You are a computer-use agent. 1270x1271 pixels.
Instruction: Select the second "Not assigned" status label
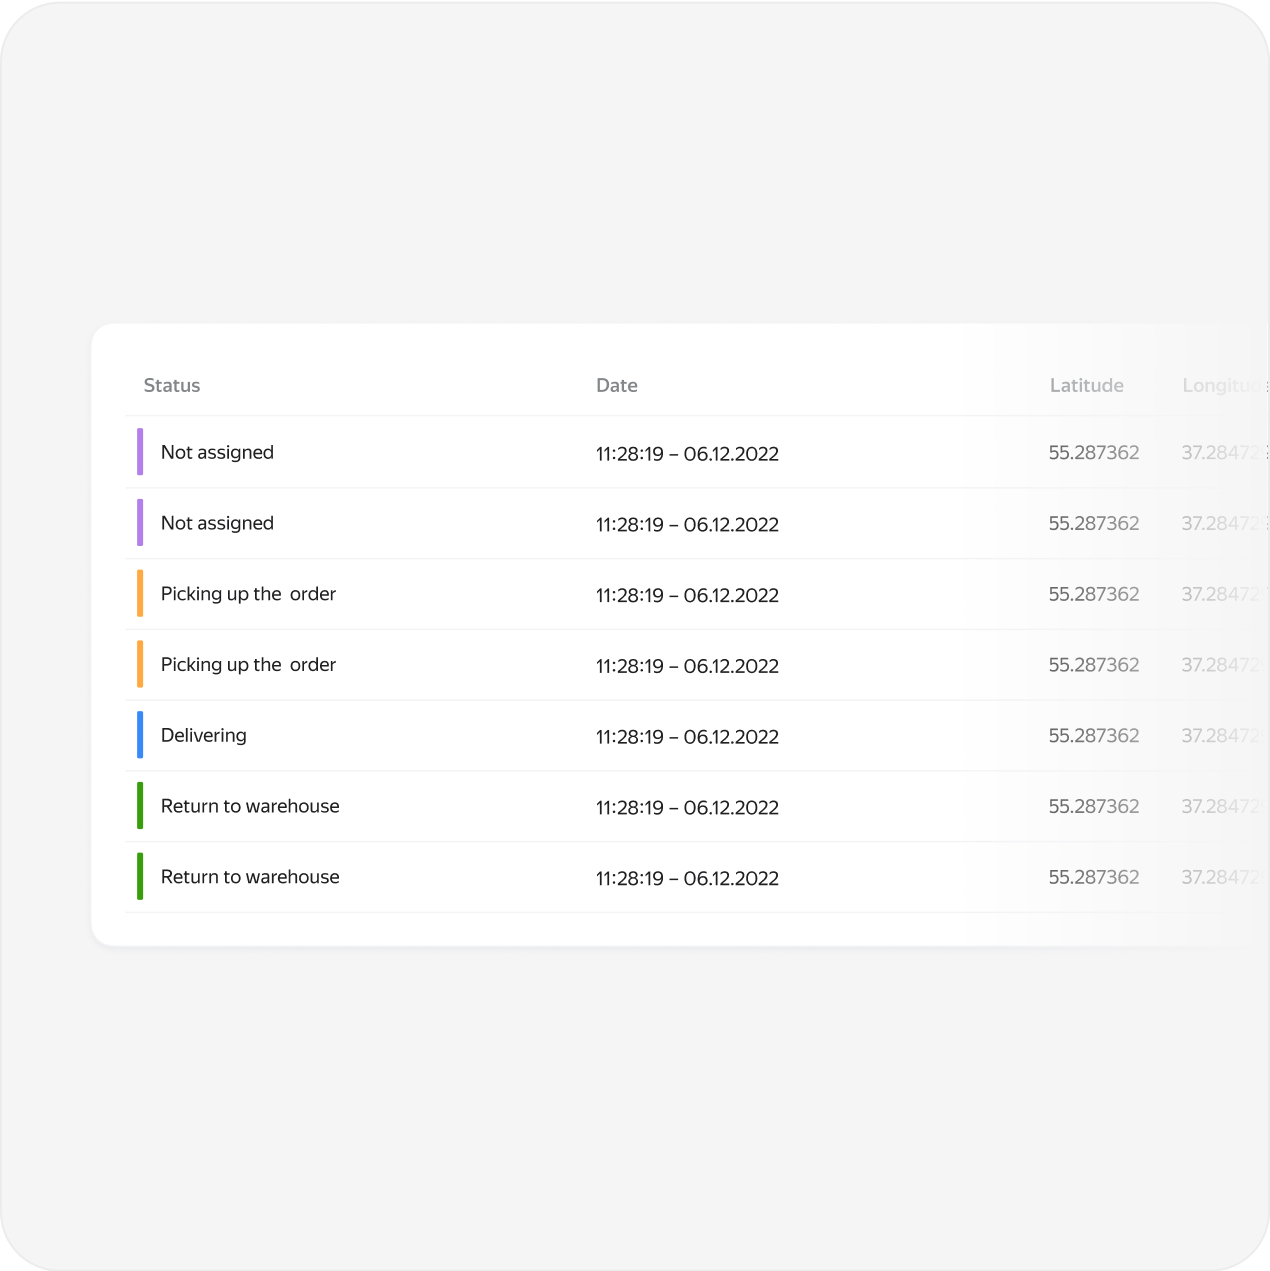(217, 524)
